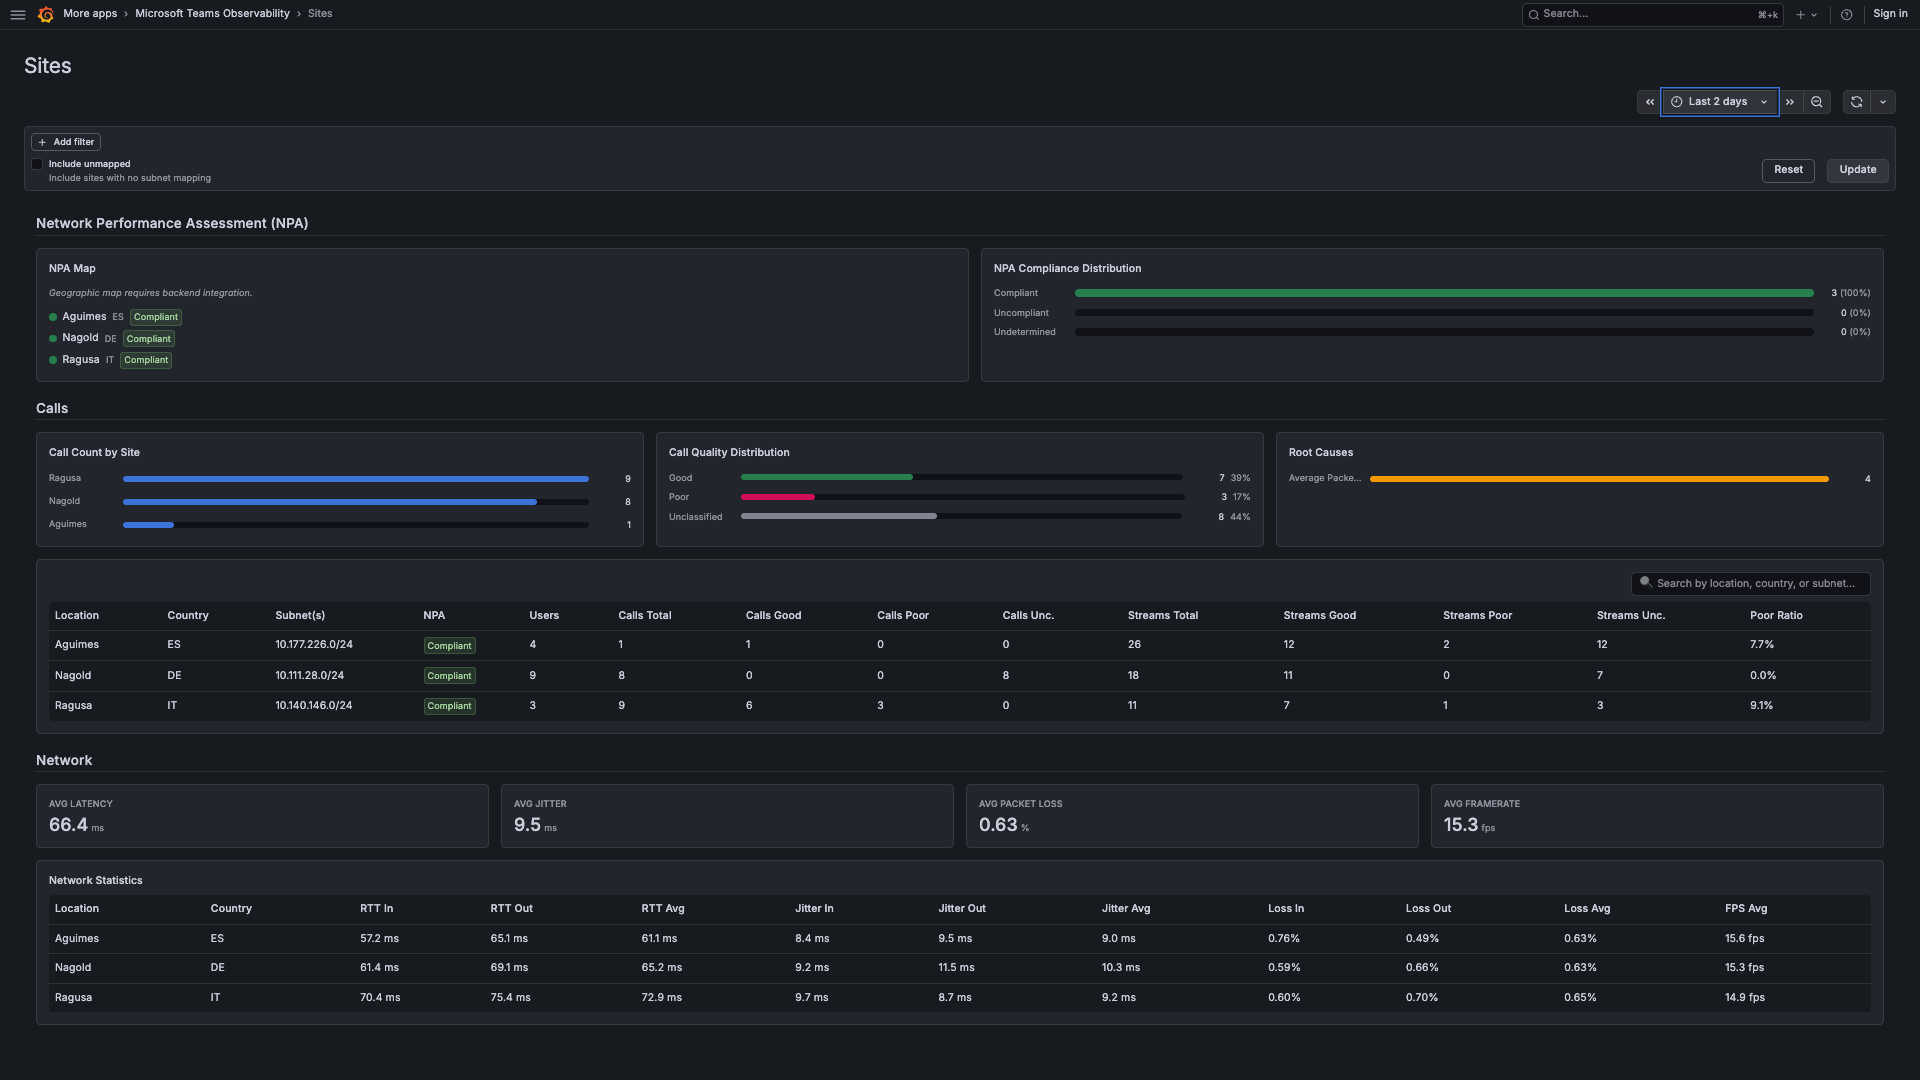The height and width of the screenshot is (1080, 1920).
Task: Go to Microsoft Teams Observability breadcrumb
Action: [212, 14]
